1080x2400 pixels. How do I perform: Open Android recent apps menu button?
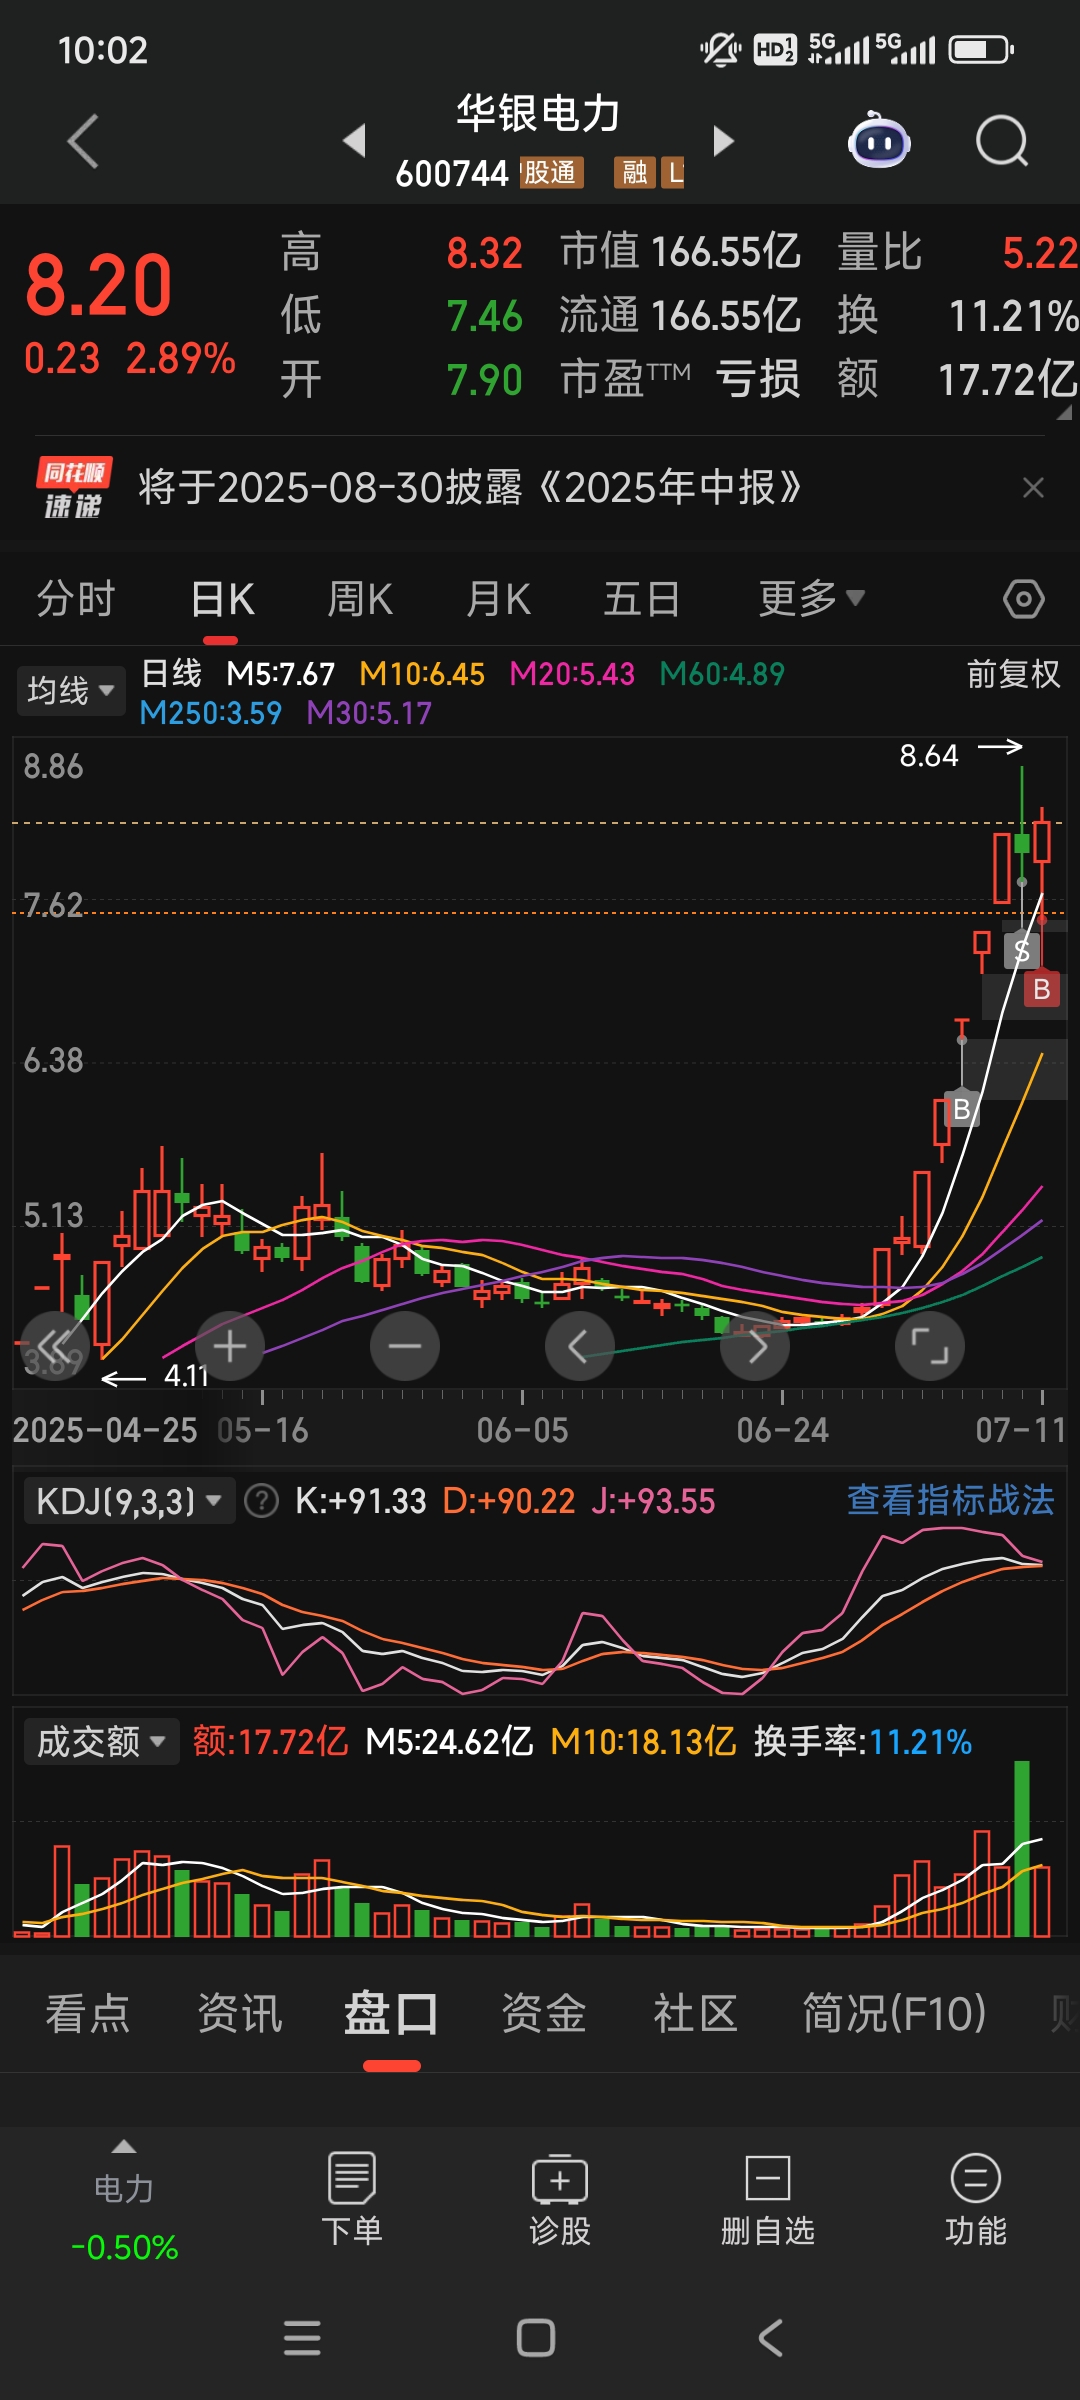pos(302,2338)
